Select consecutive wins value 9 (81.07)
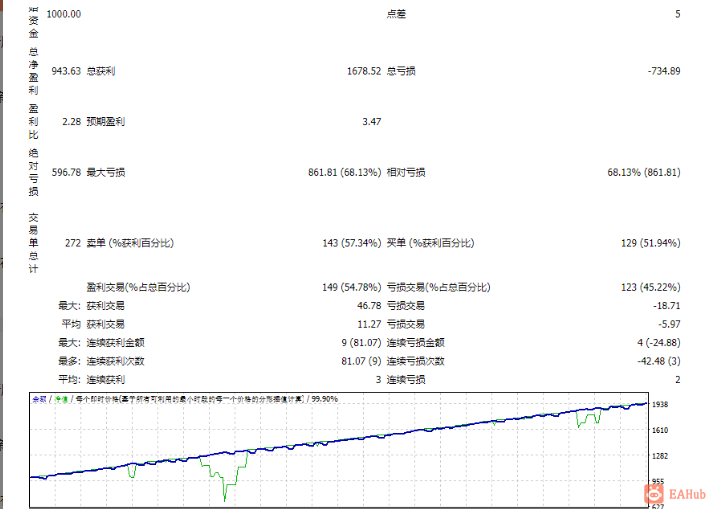The height and width of the screenshot is (509, 715). [361, 343]
